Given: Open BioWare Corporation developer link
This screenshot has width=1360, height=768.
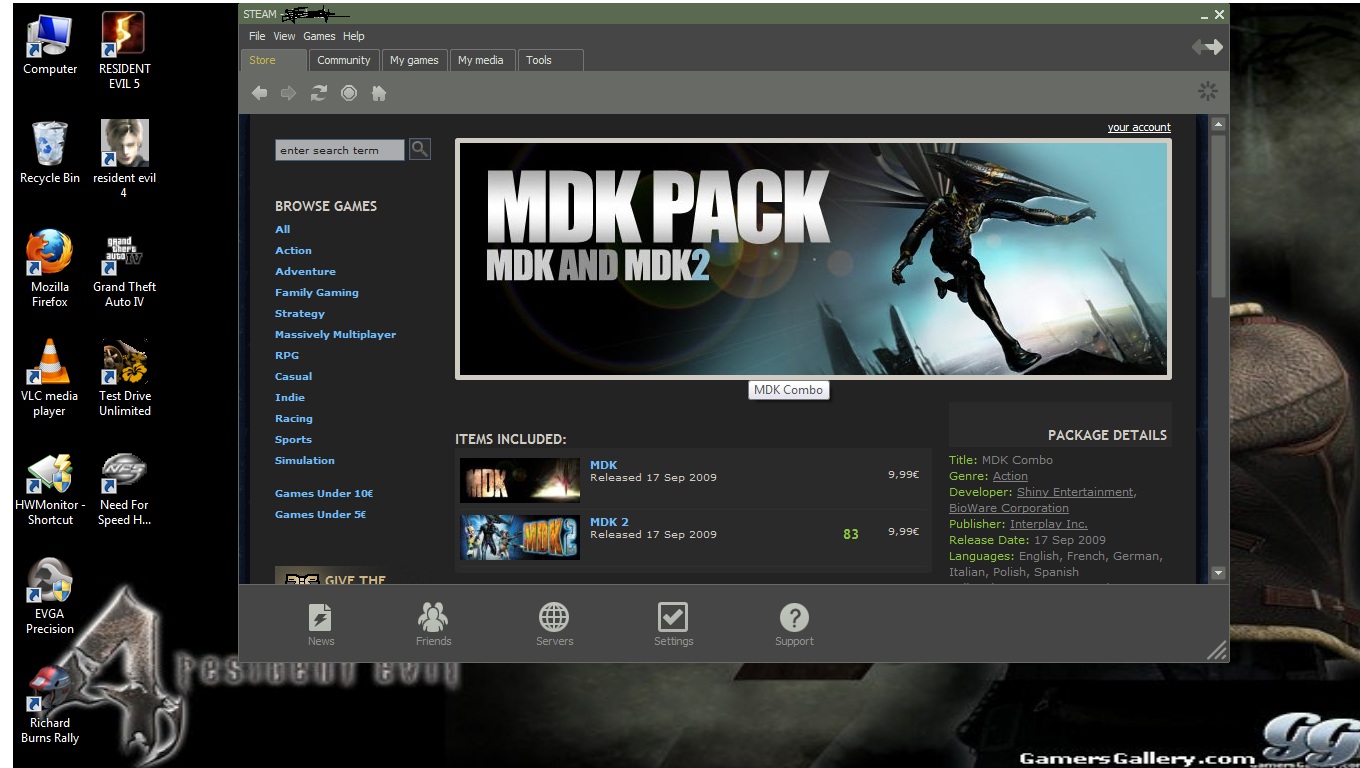Looking at the screenshot, I should 1009,508.
